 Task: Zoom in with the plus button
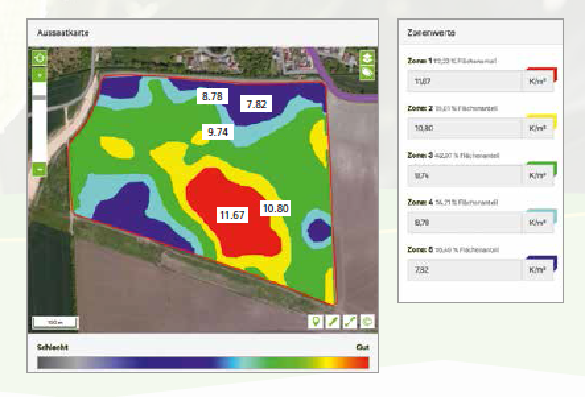[39, 75]
